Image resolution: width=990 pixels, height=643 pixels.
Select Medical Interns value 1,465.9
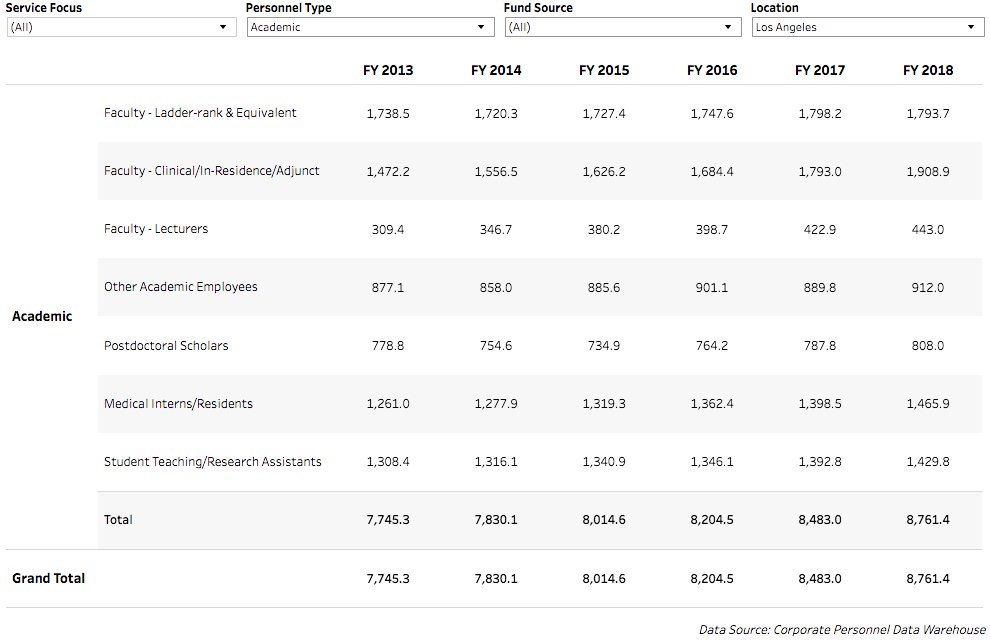[x=927, y=404]
